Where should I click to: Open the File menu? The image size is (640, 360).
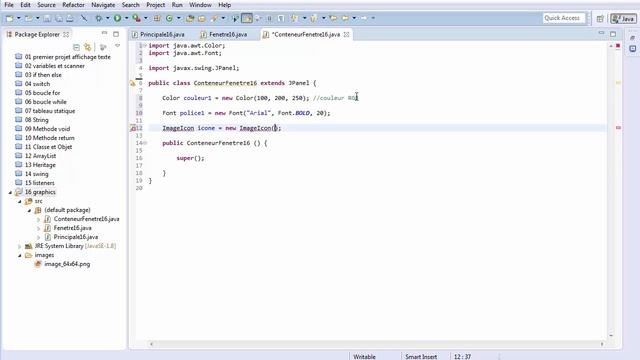(9, 5)
